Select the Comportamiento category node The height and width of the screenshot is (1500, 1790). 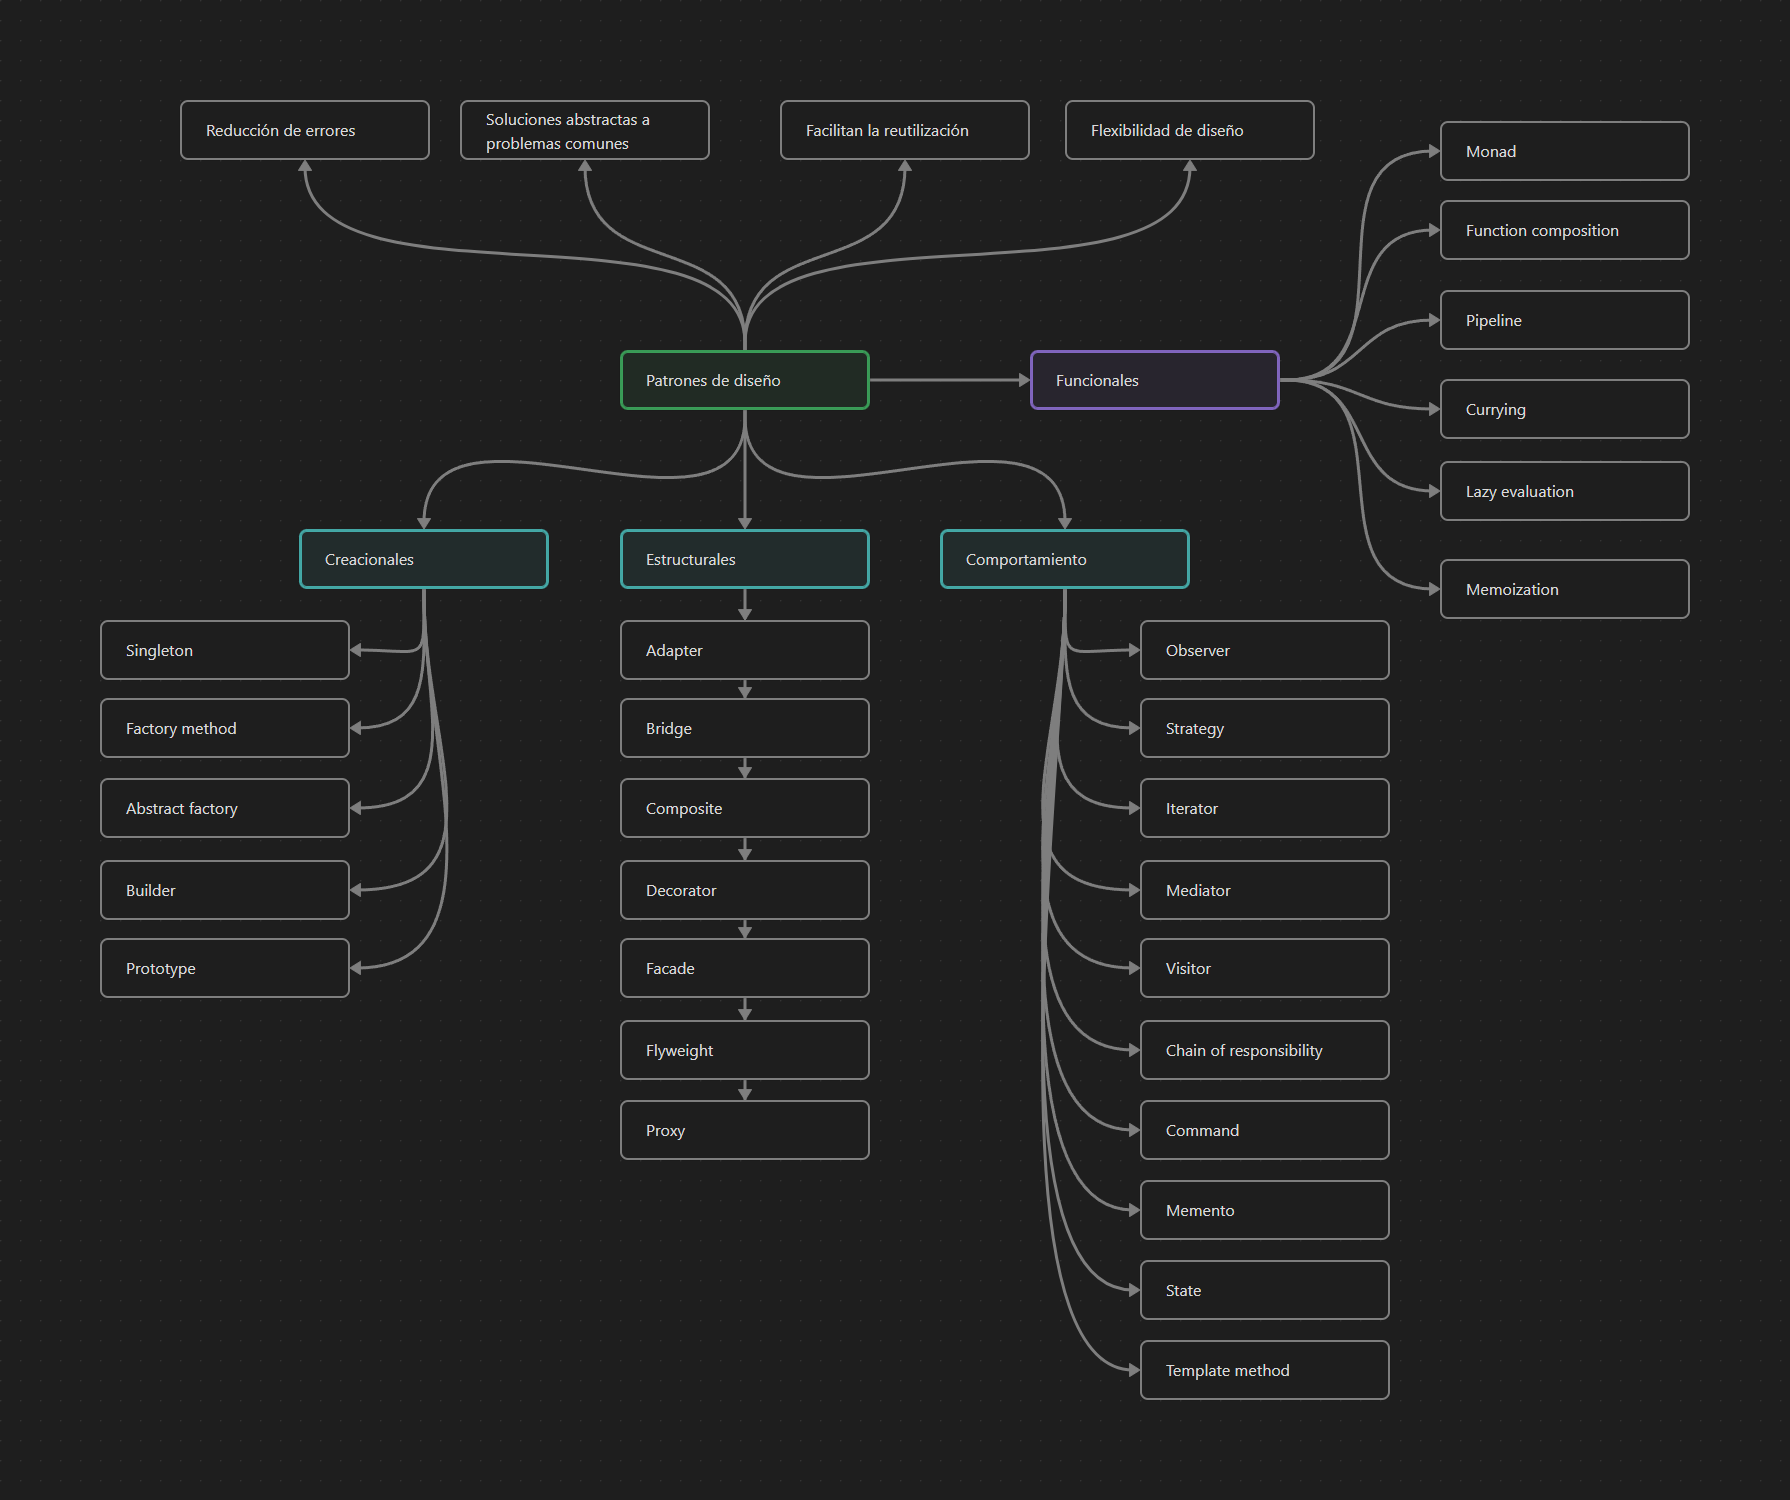(1065, 559)
